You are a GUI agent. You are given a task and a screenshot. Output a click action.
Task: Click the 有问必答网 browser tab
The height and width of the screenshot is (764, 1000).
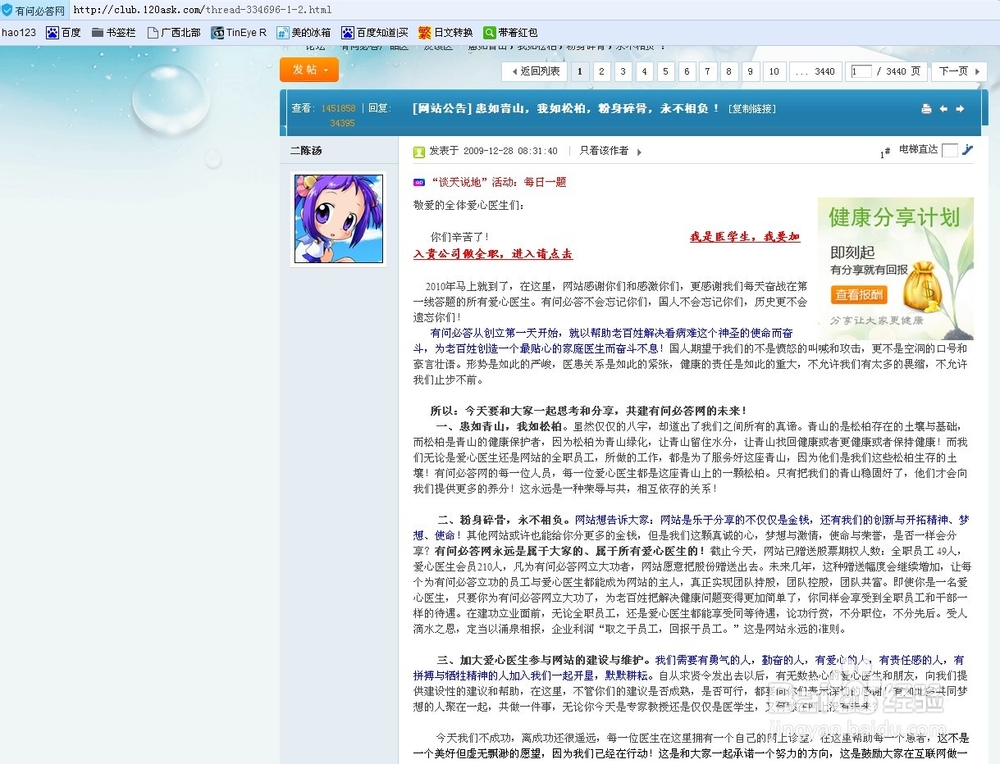[x=33, y=10]
